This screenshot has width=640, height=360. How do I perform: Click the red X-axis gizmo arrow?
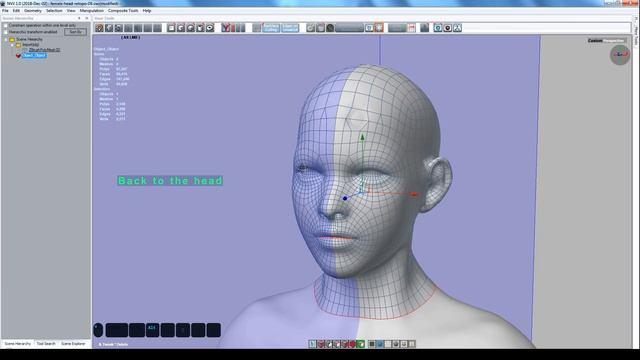414,194
